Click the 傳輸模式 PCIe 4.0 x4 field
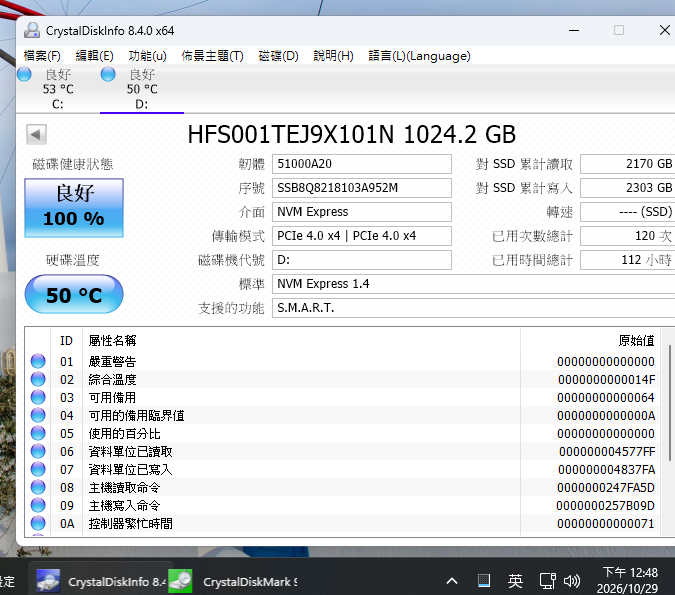The image size is (675, 595). coord(362,236)
